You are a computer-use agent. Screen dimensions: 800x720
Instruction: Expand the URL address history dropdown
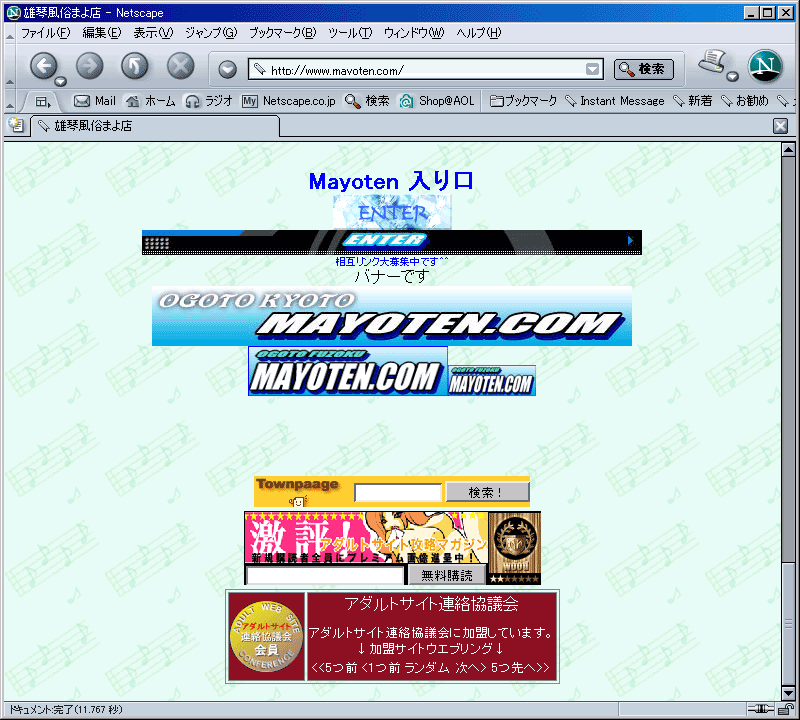(592, 69)
